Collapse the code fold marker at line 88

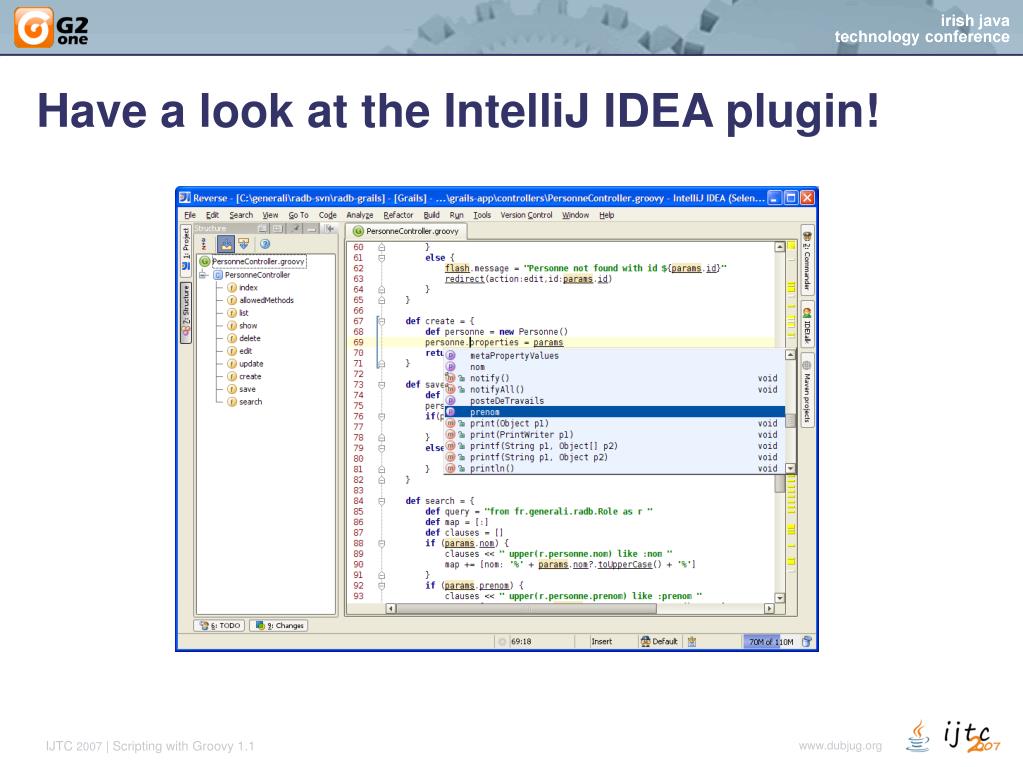(x=382, y=543)
